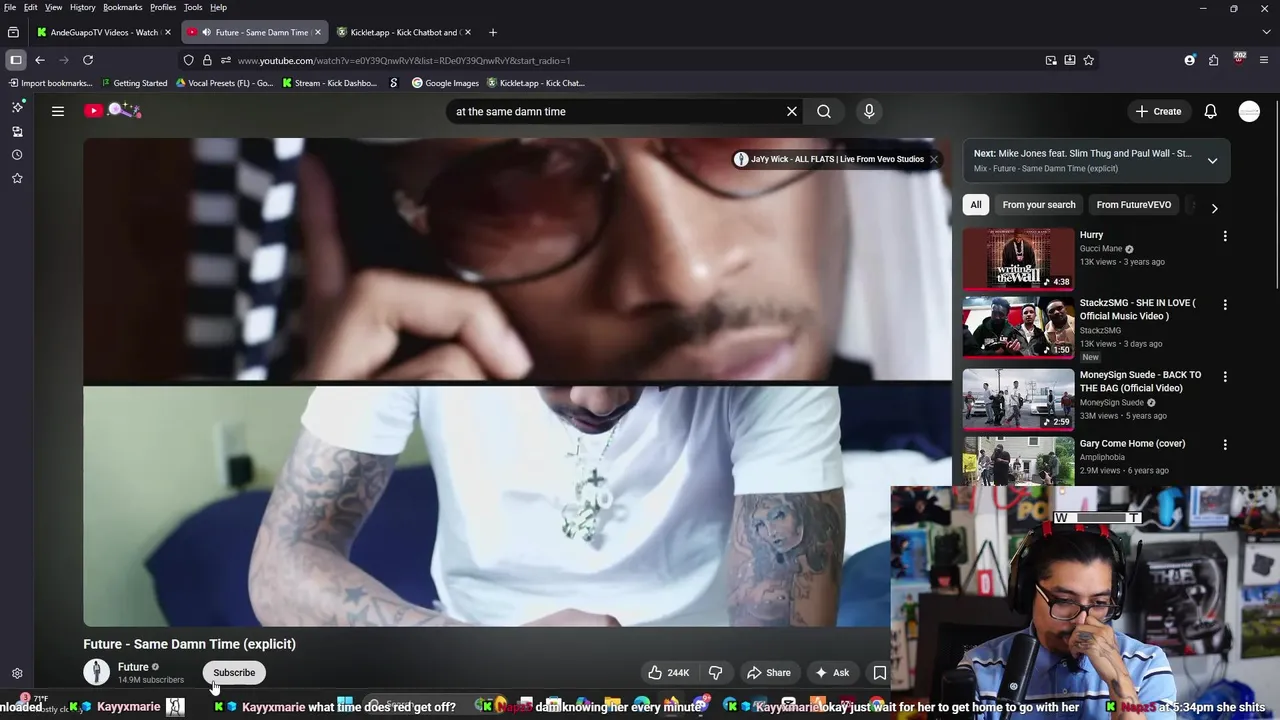Switch to AndeGuapoTV Videos tab
1280x720 pixels.
coord(103,32)
